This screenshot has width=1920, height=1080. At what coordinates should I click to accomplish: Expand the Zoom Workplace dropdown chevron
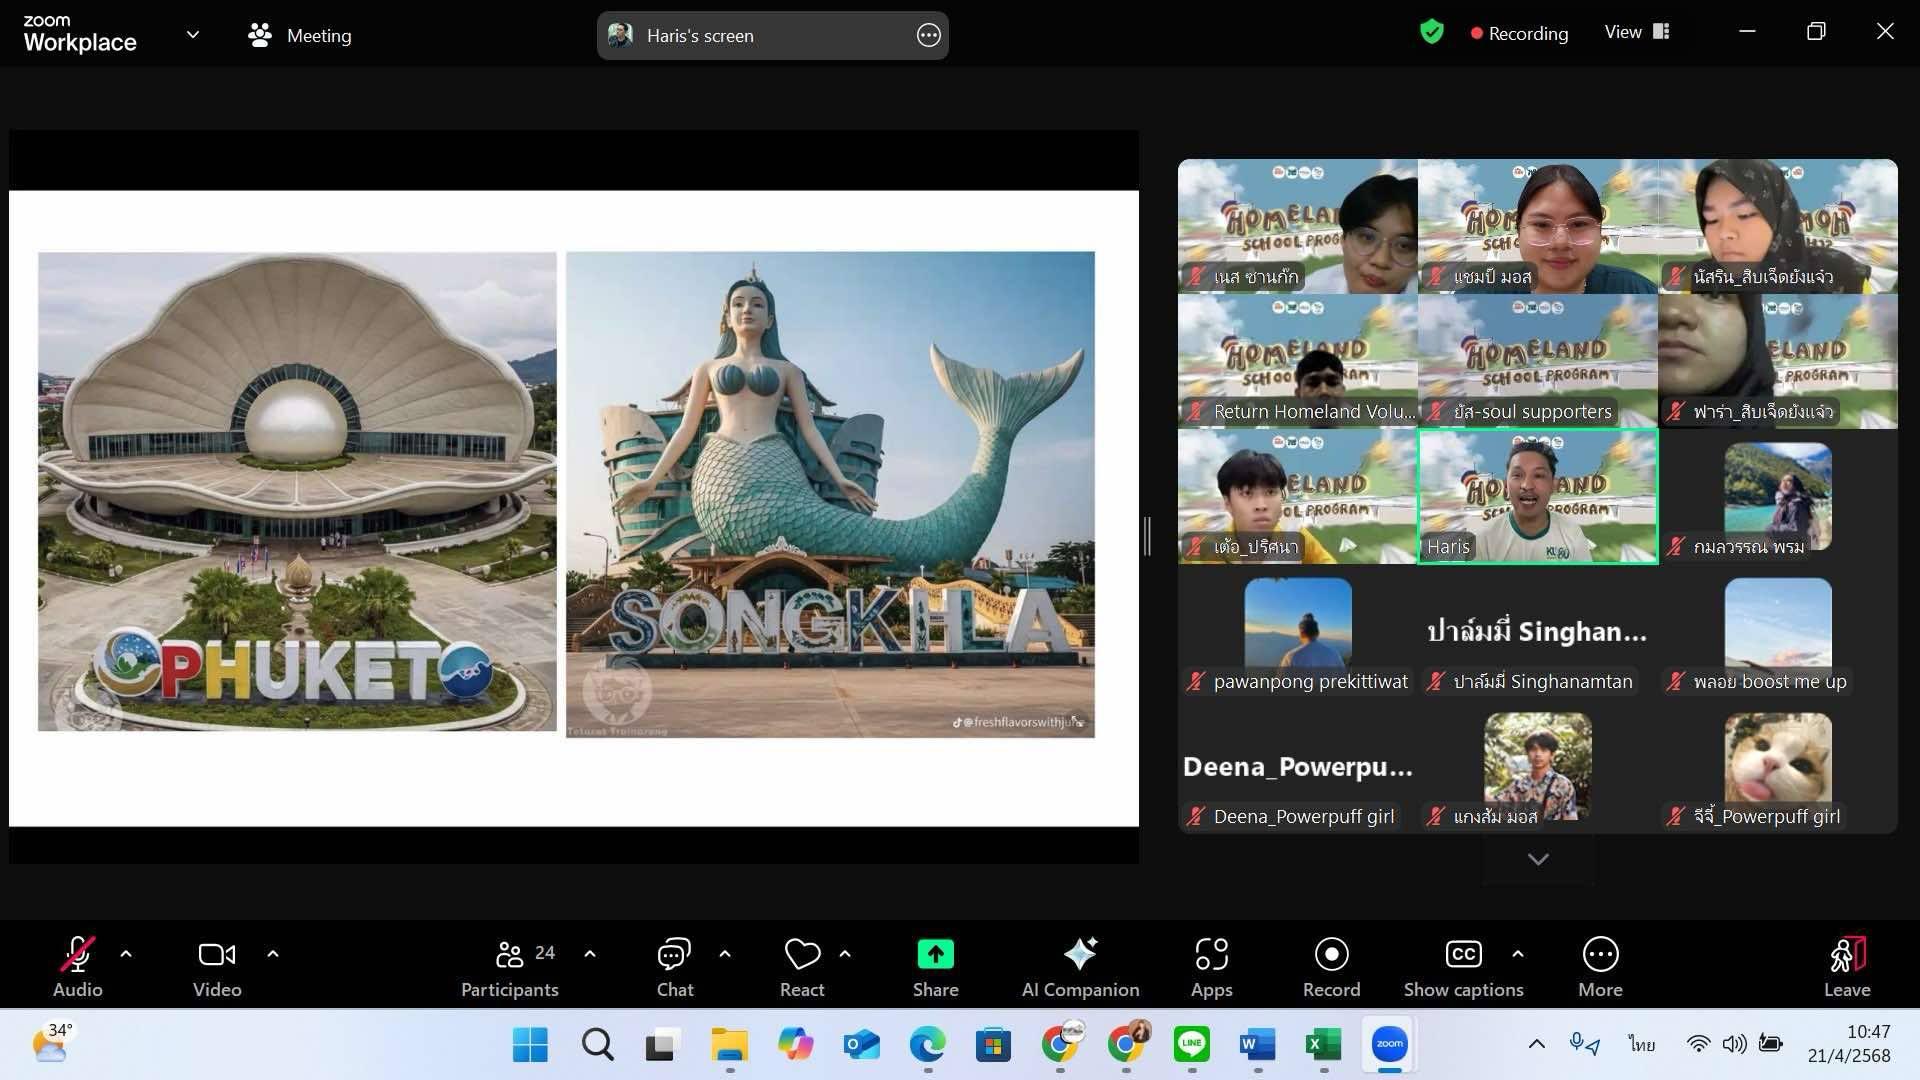[x=193, y=35]
